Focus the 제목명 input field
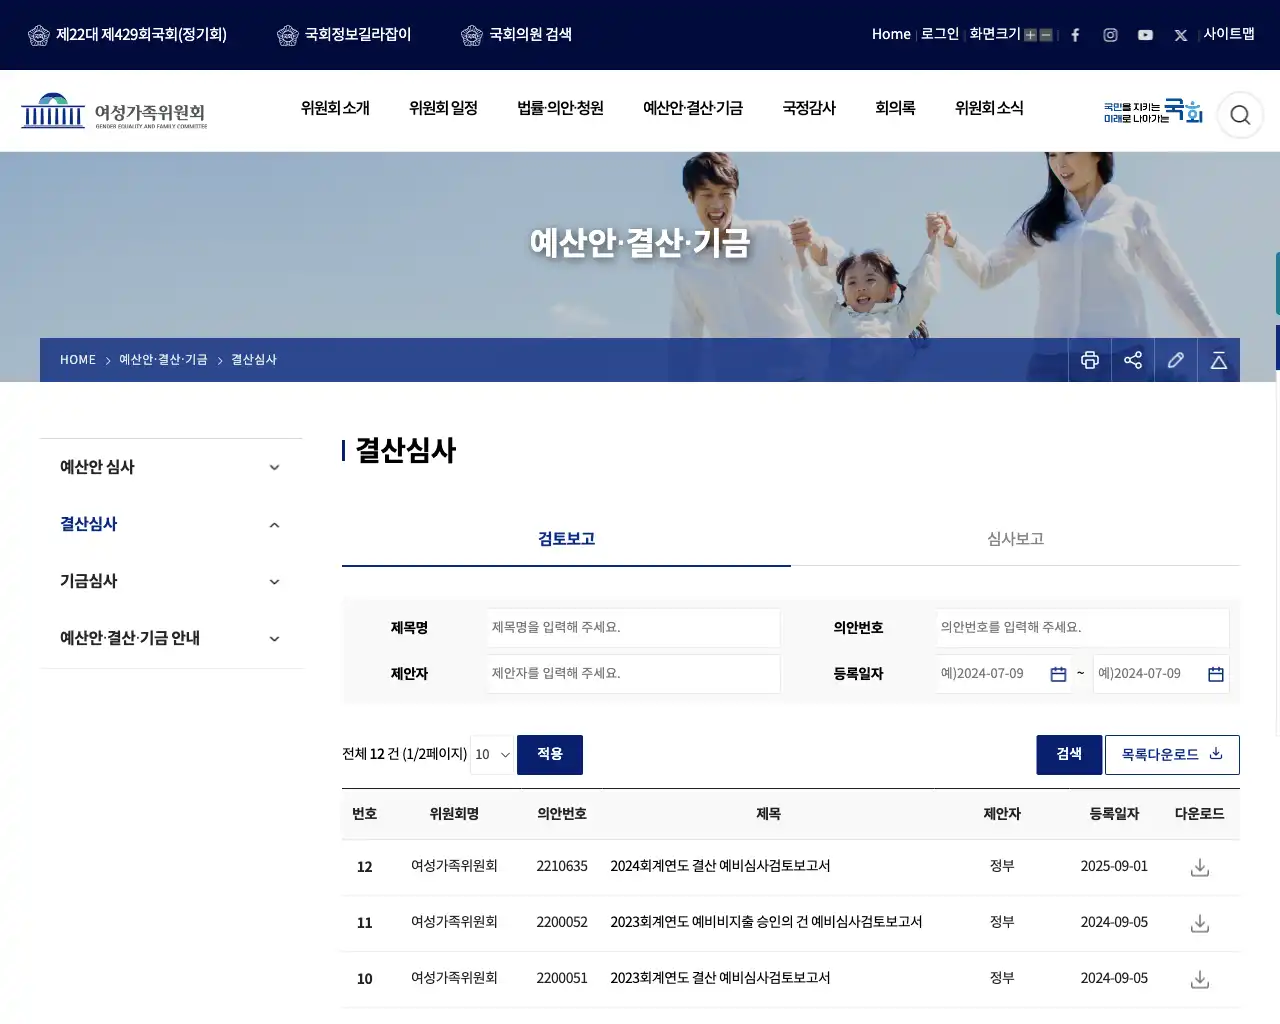 coord(634,628)
